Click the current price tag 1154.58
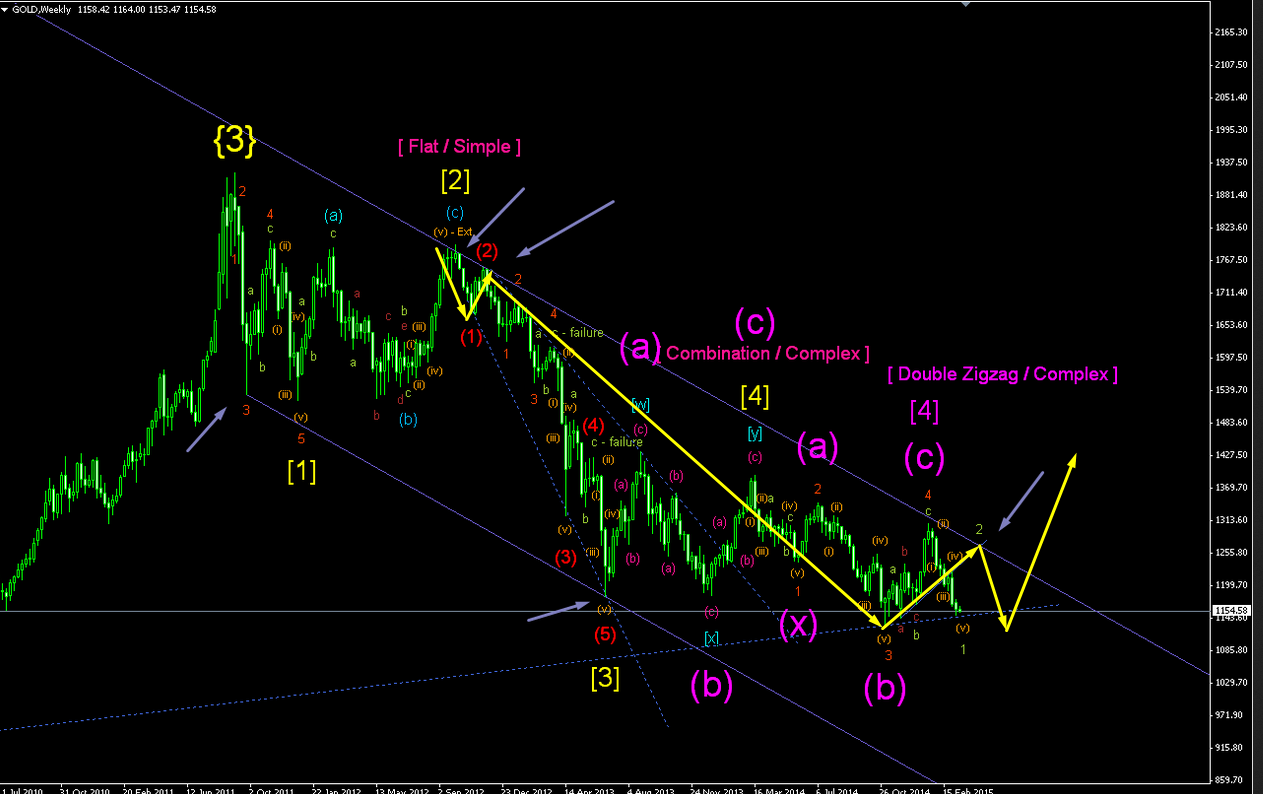Viewport: 1263px width, 794px height. [x=1230, y=610]
